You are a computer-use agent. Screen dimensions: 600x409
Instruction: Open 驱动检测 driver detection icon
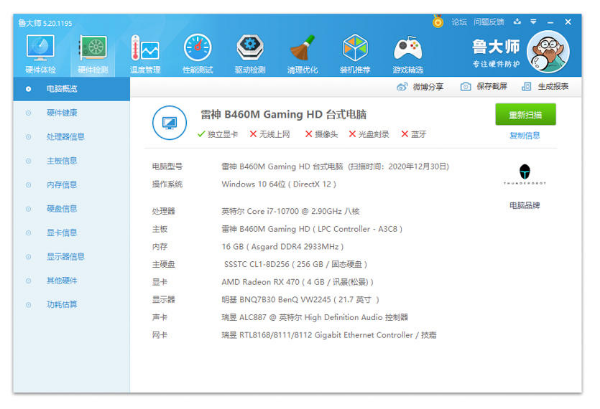click(x=250, y=48)
